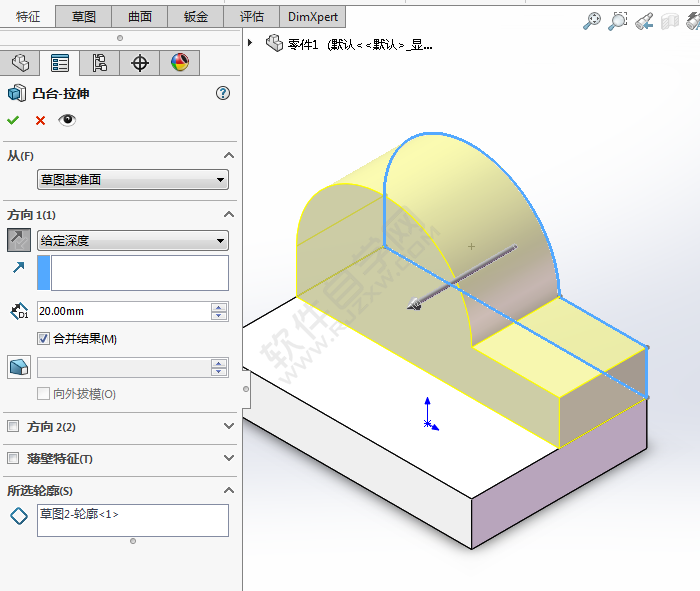Confirm extrude with green checkmark
The image size is (700, 591).
pyautogui.click(x=13, y=120)
